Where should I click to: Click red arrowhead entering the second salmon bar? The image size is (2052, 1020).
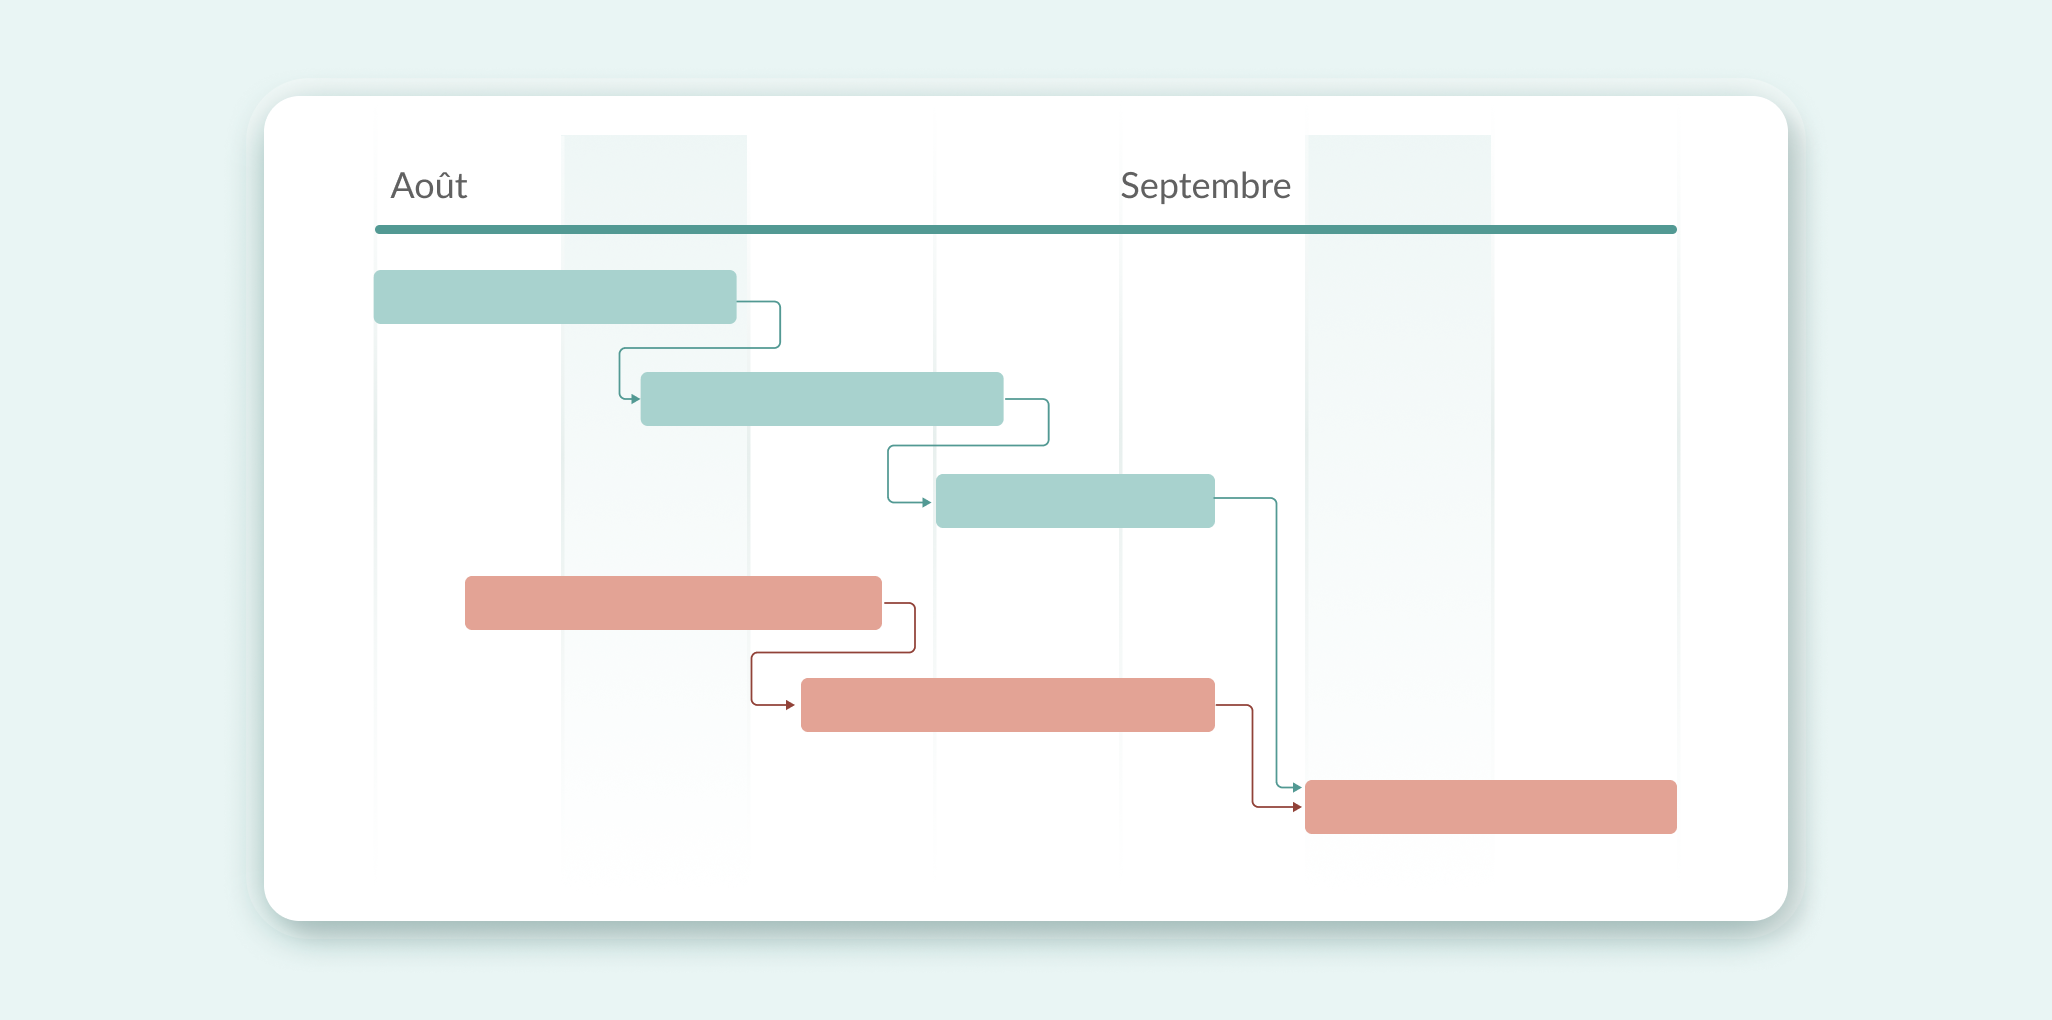click(790, 705)
